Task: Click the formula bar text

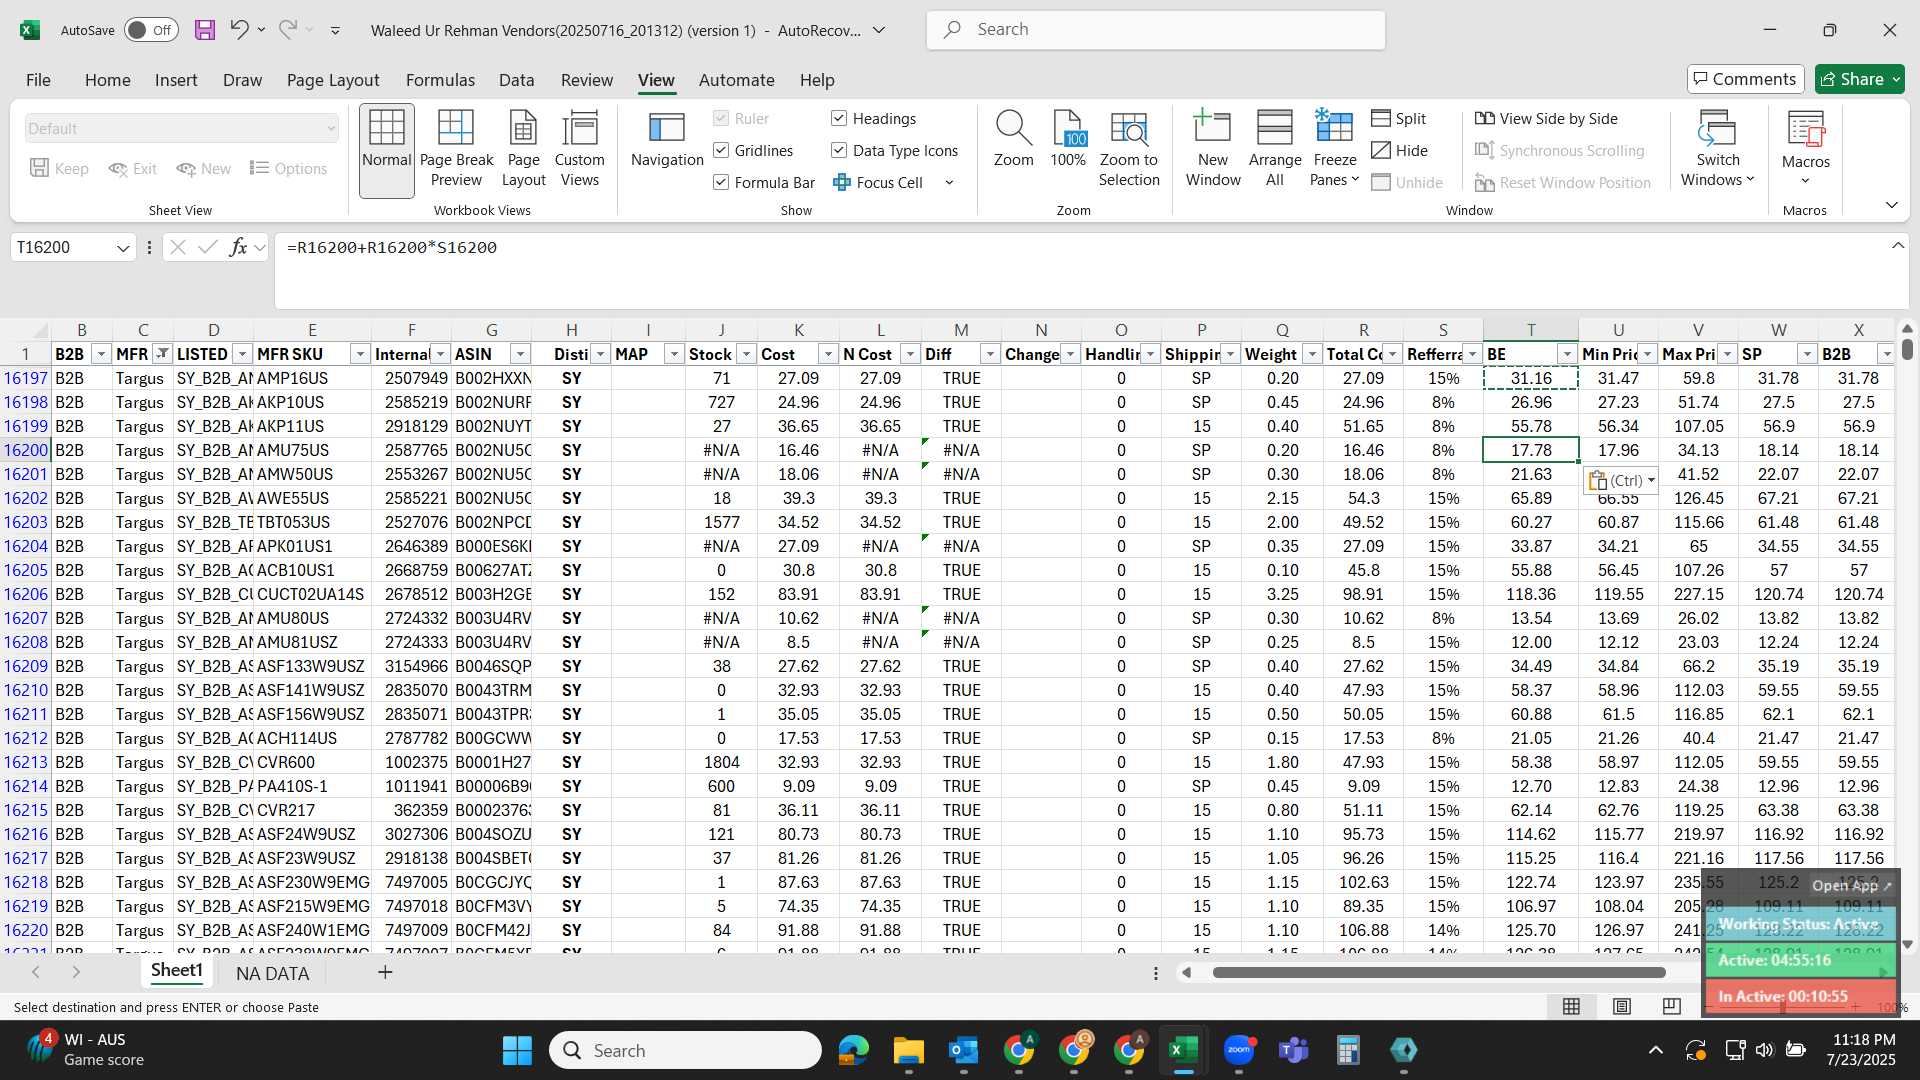Action: (392, 247)
